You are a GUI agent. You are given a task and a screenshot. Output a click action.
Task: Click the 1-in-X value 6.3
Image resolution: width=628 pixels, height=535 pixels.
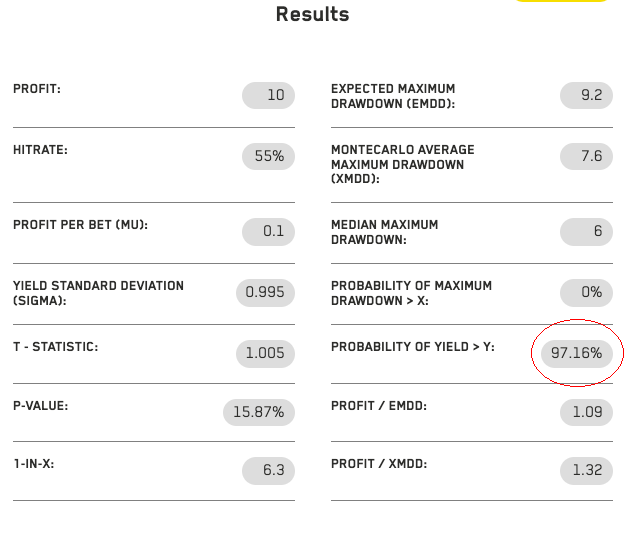[x=268, y=470]
